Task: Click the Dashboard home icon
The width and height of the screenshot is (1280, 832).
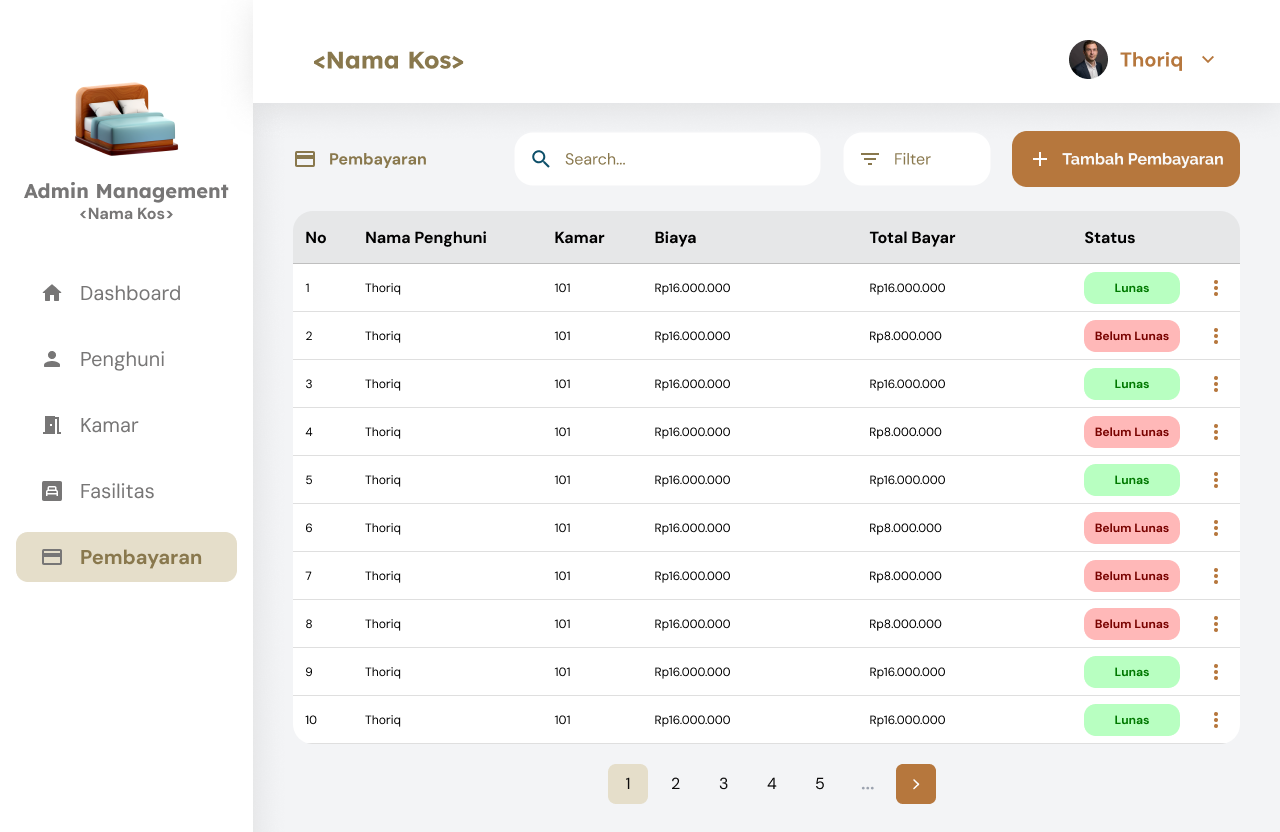Action: tap(50, 292)
